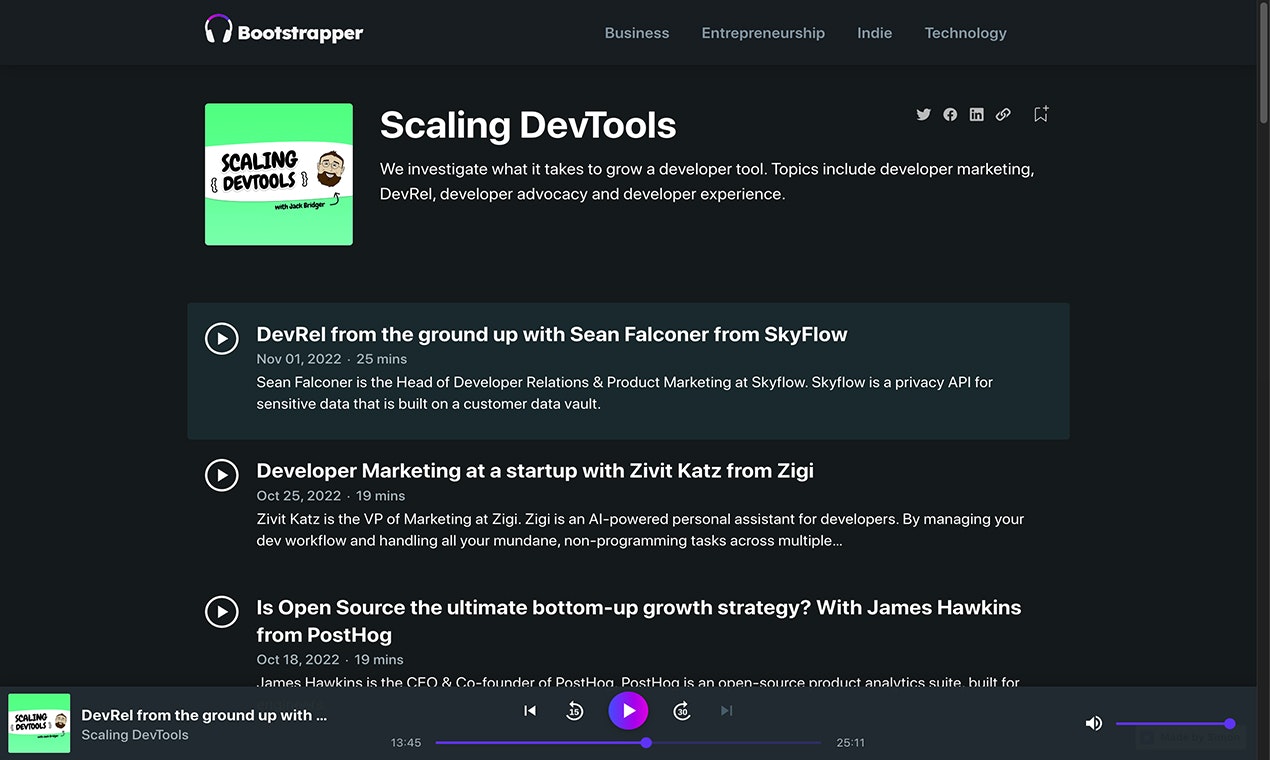Click the Zivit Katz episode description

pyautogui.click(x=640, y=530)
